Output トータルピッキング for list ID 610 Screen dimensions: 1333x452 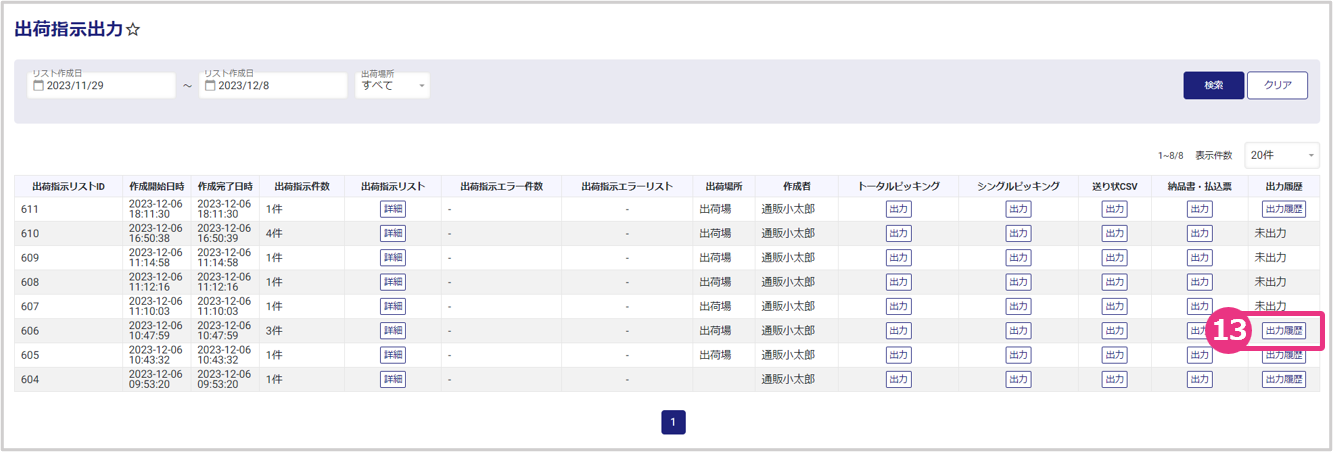click(898, 233)
